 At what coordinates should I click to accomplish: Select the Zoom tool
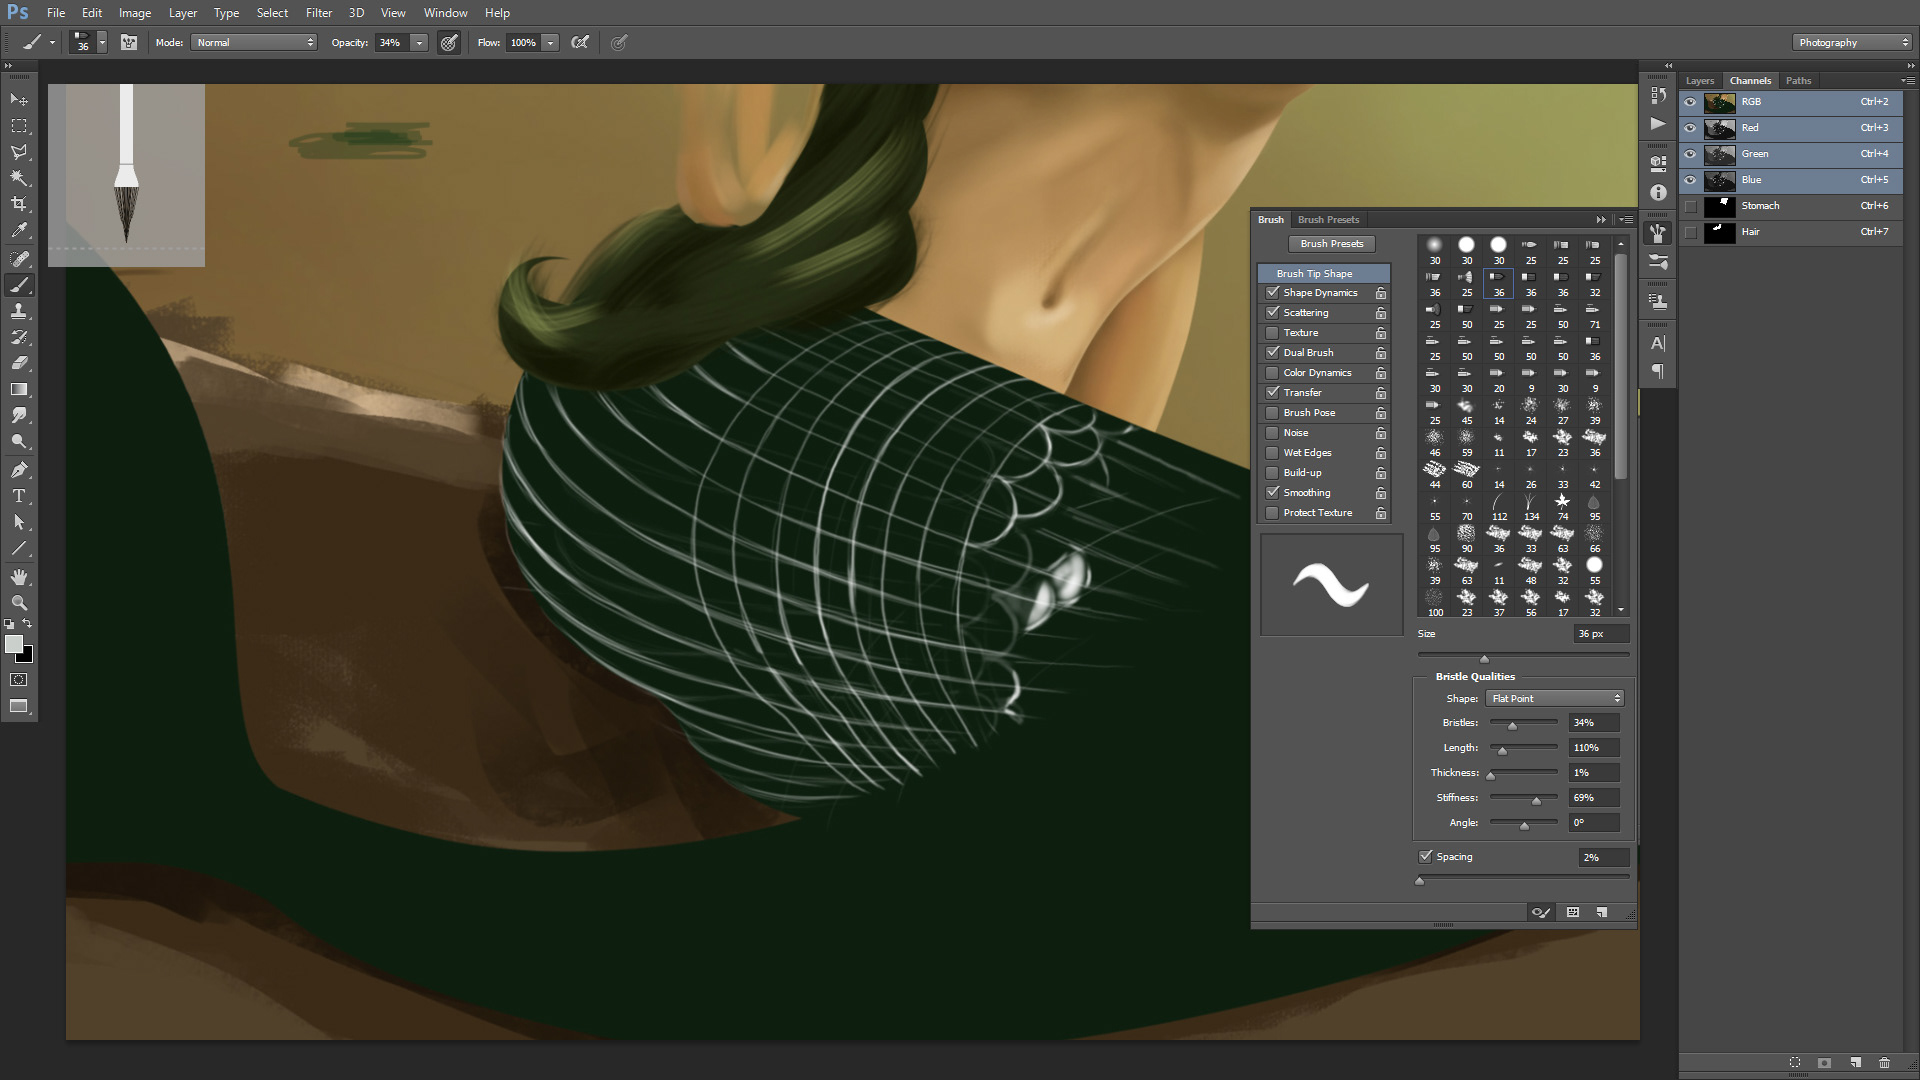(x=19, y=603)
